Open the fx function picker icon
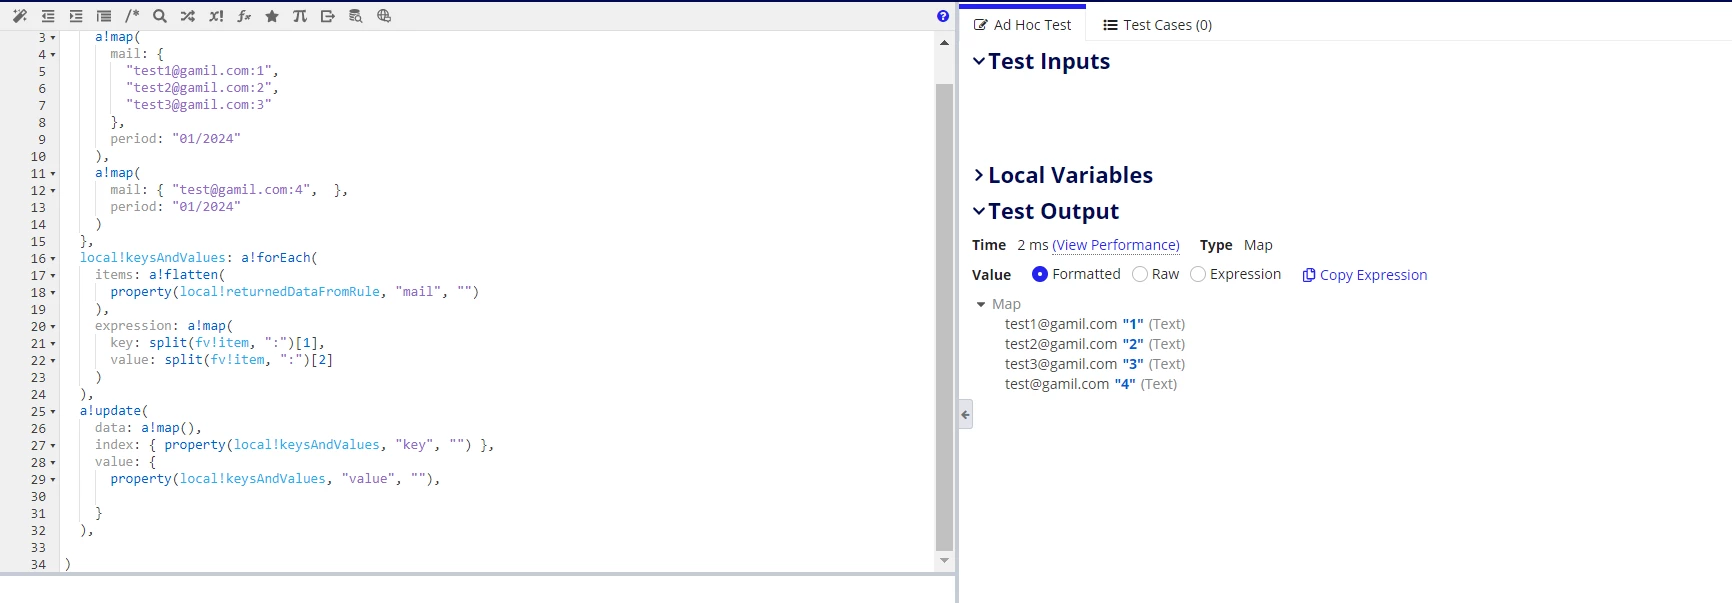1732x603 pixels. click(244, 16)
